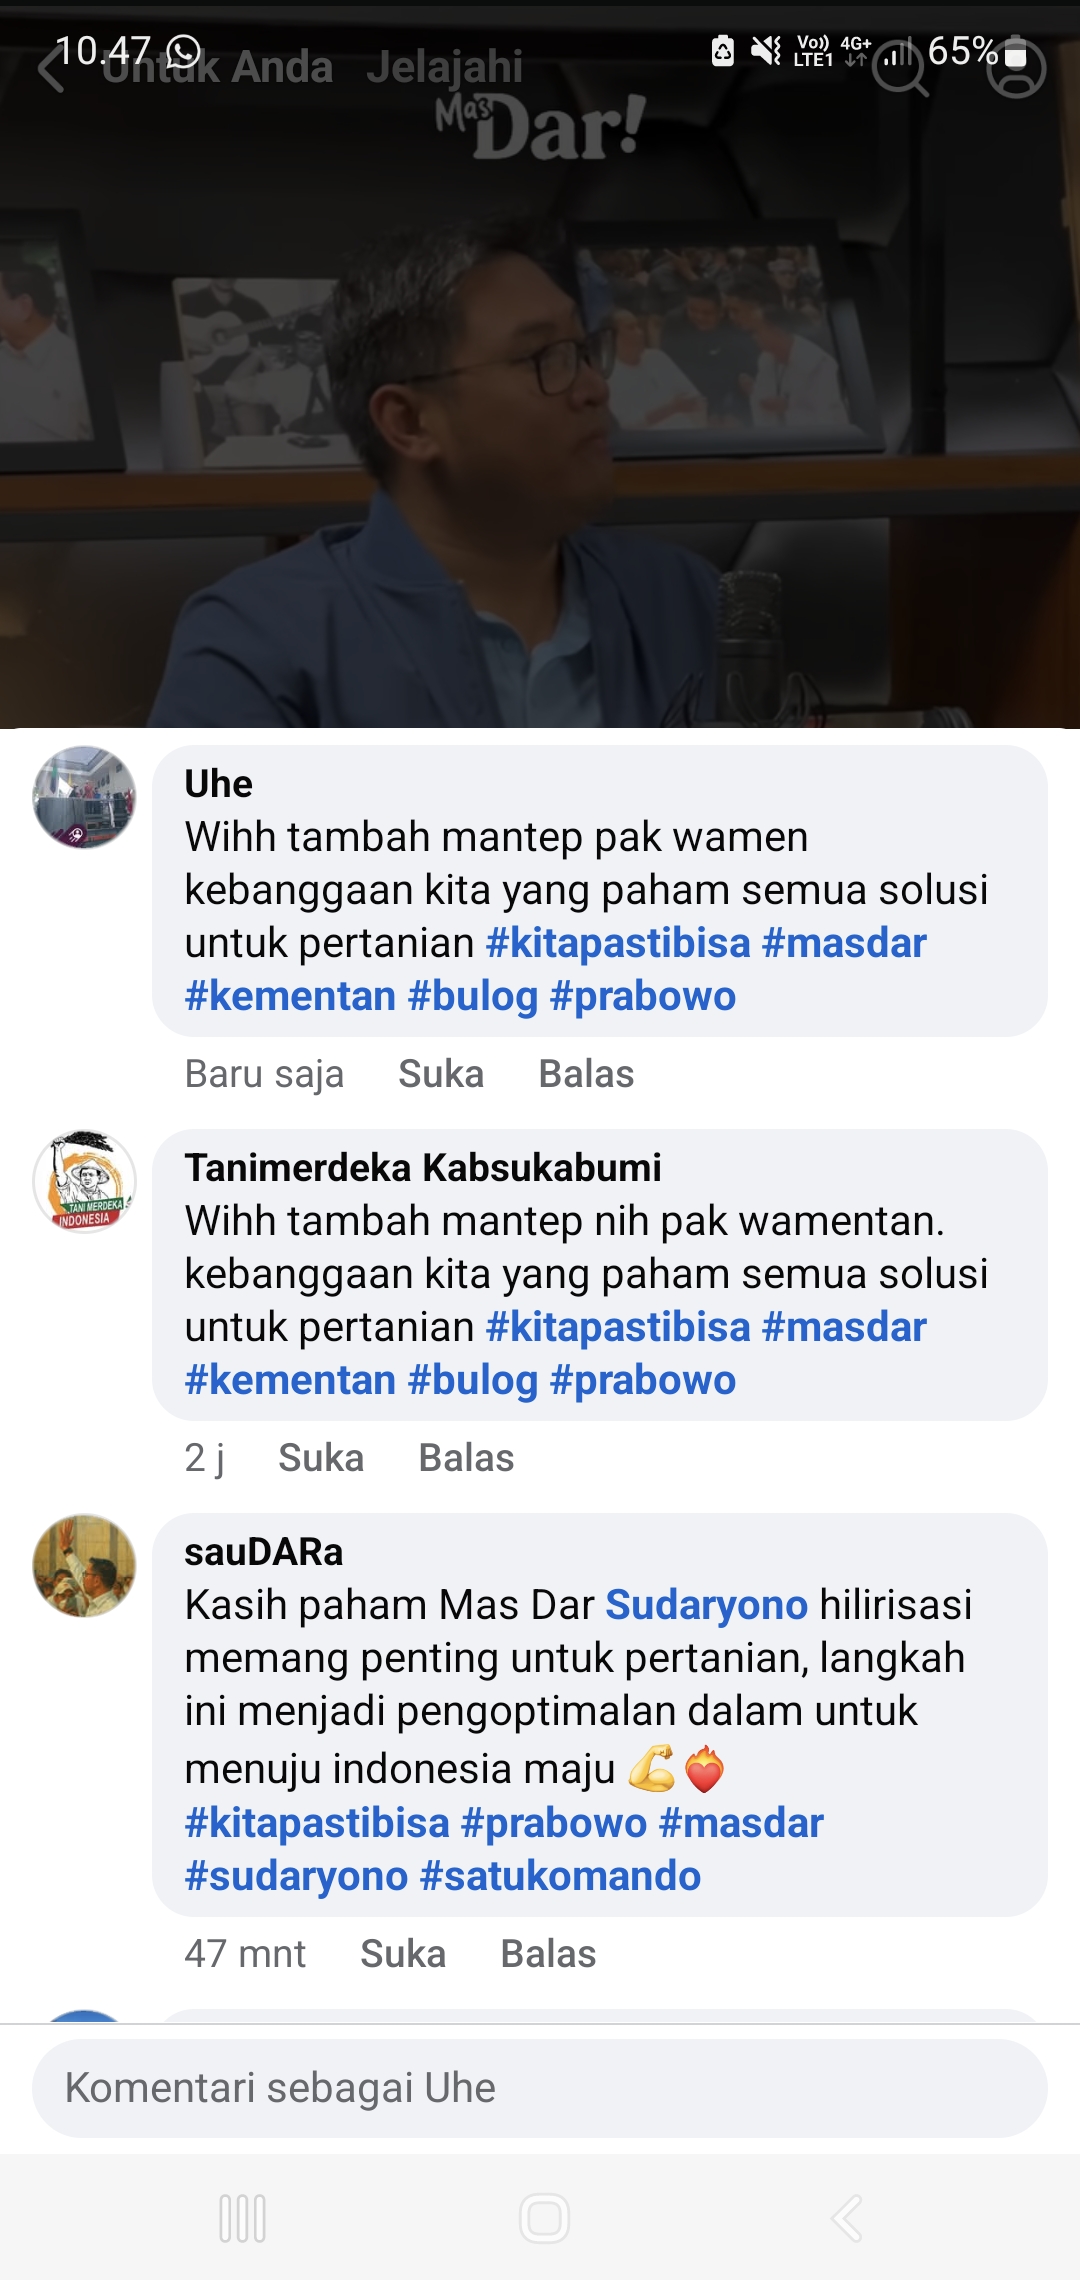Tap Android back navigation arrow
This screenshot has width=1080, height=2280.
coord(846,2218)
